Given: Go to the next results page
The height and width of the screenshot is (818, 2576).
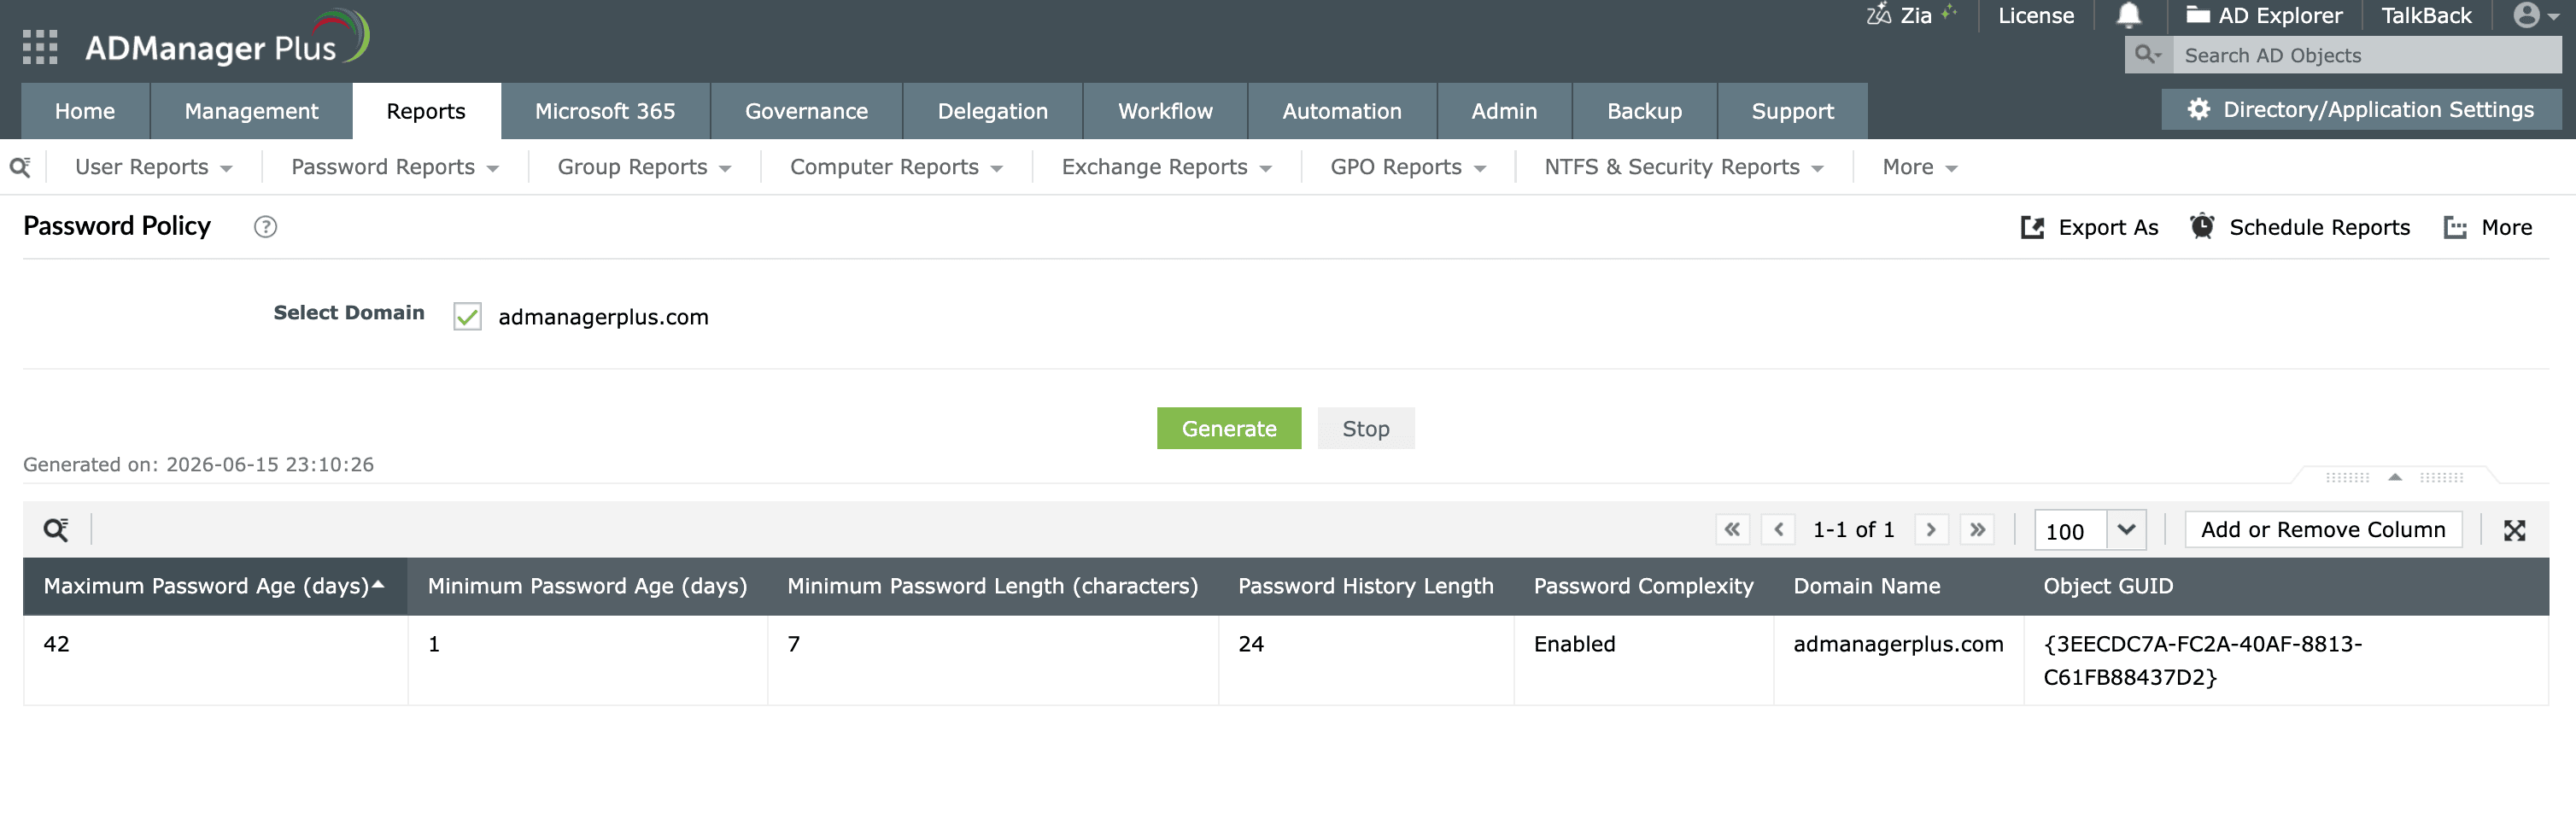Looking at the screenshot, I should [1931, 529].
